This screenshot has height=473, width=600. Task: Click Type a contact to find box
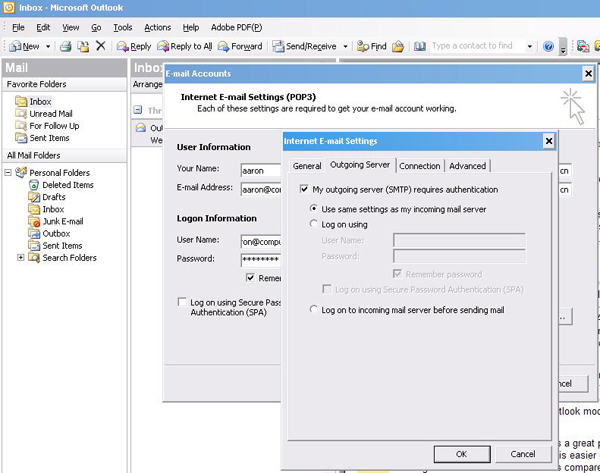[477, 46]
